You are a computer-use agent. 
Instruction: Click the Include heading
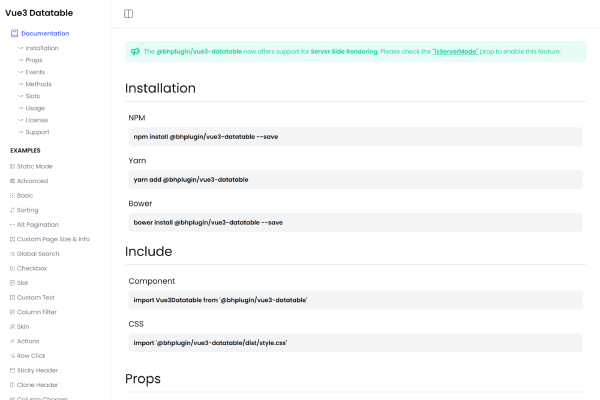click(x=148, y=251)
